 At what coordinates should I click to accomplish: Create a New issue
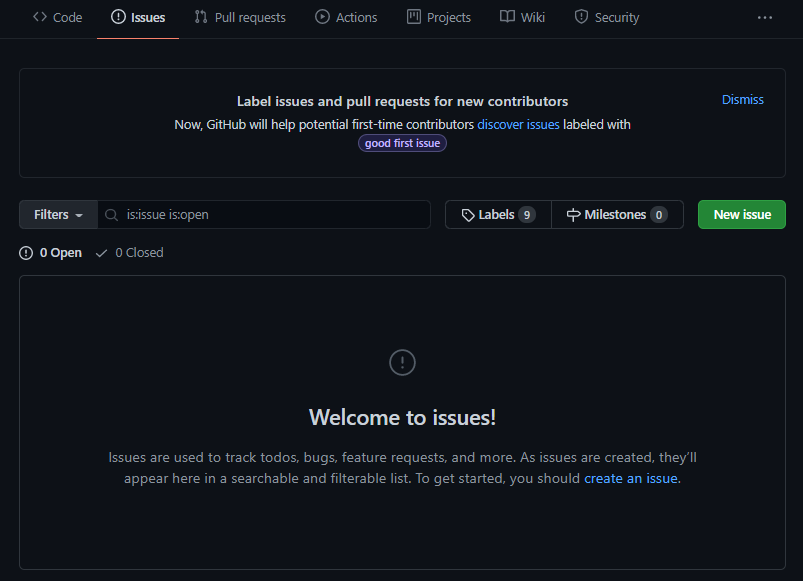742,214
